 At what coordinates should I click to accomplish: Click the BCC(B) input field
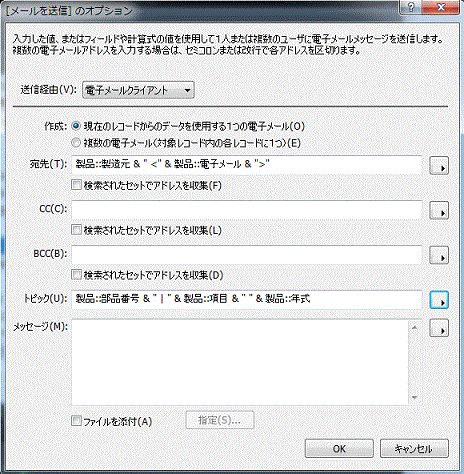pyautogui.click(x=247, y=254)
